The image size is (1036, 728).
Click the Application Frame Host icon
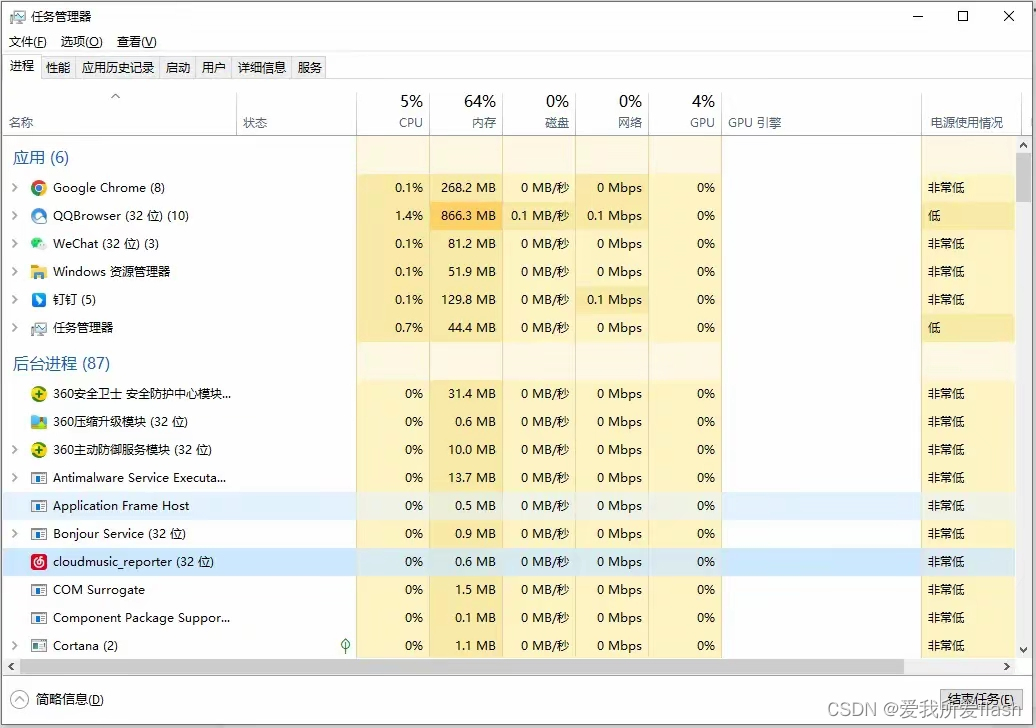[x=39, y=506]
